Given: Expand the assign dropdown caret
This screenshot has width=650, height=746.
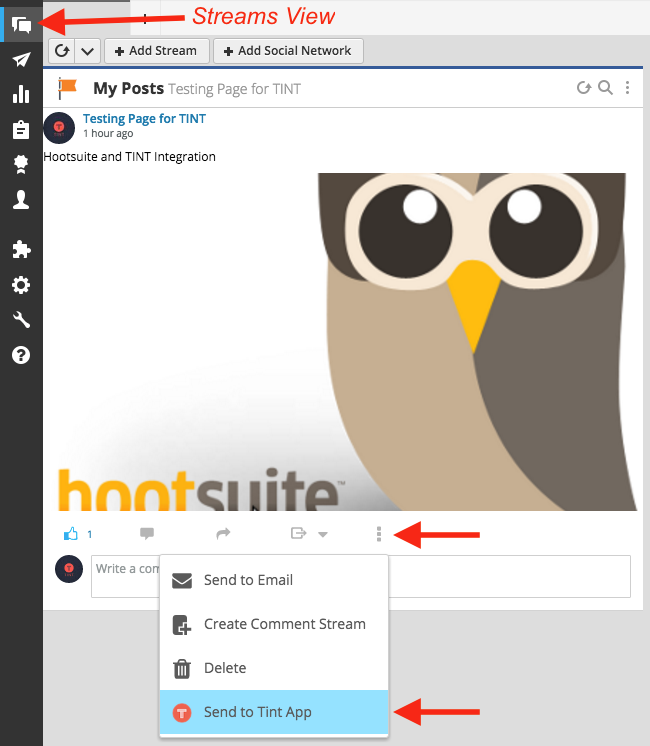Looking at the screenshot, I should tap(323, 534).
